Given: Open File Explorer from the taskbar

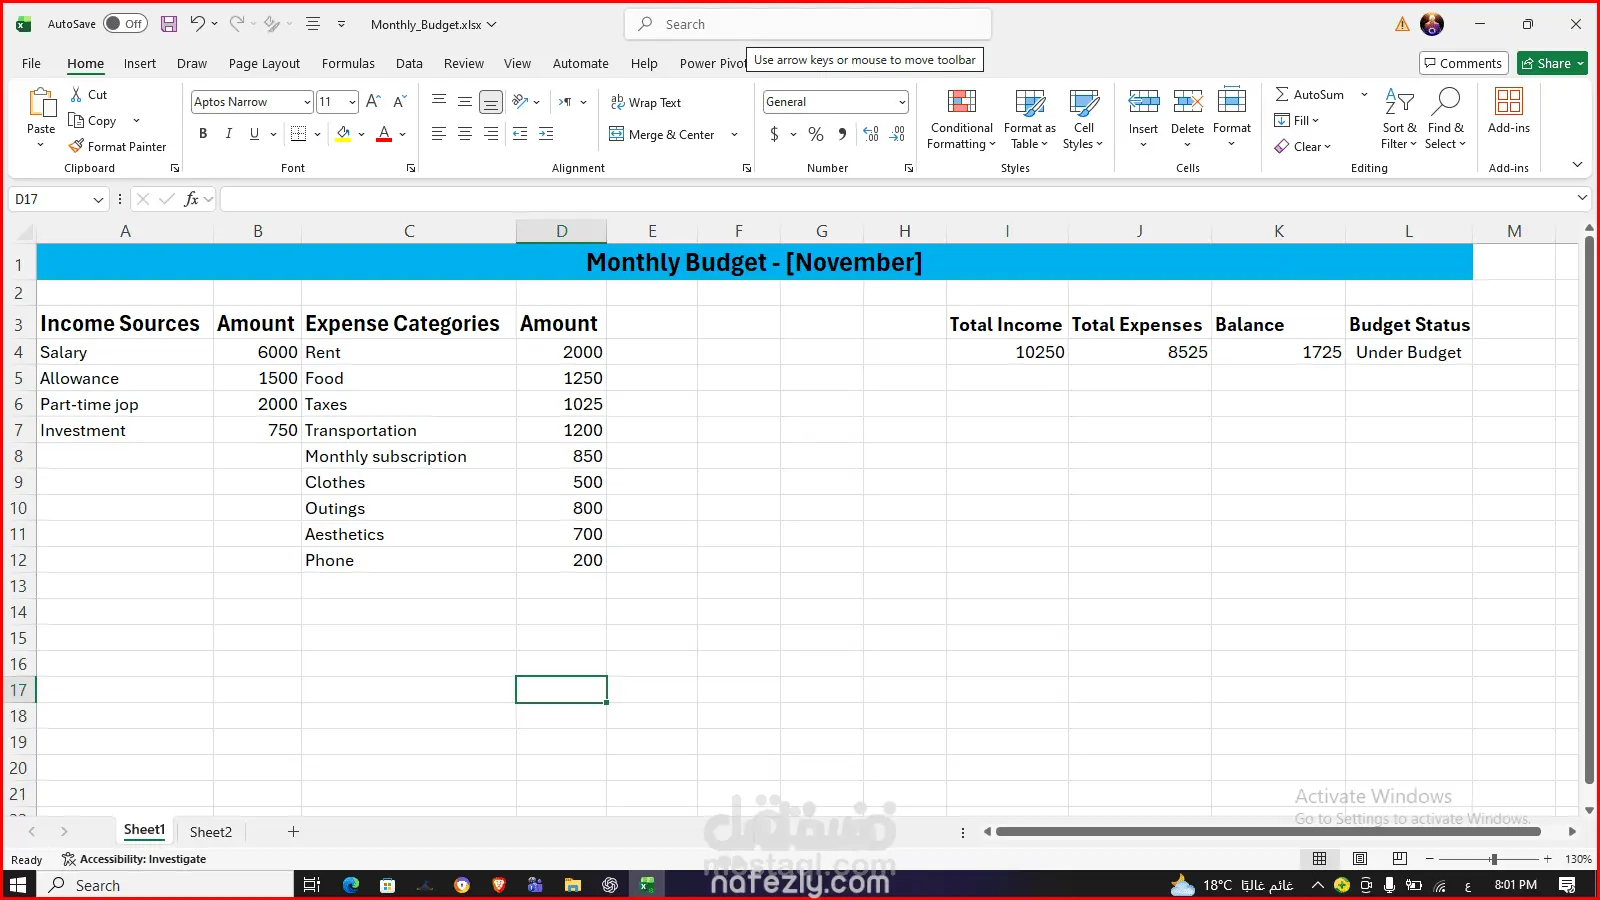Looking at the screenshot, I should [x=573, y=885].
